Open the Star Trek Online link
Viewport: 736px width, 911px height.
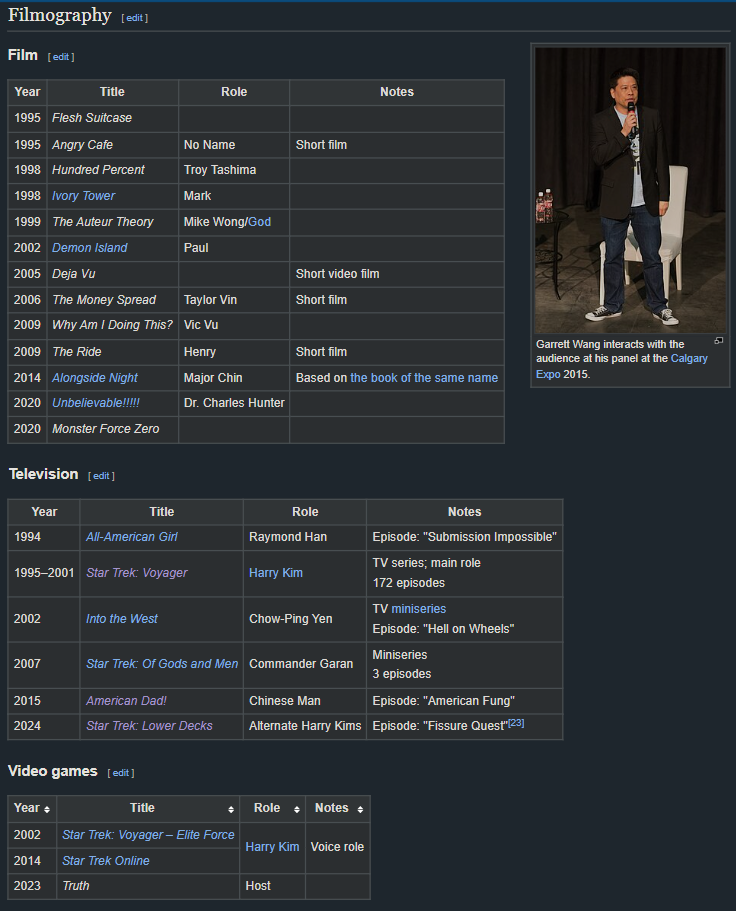tap(106, 860)
